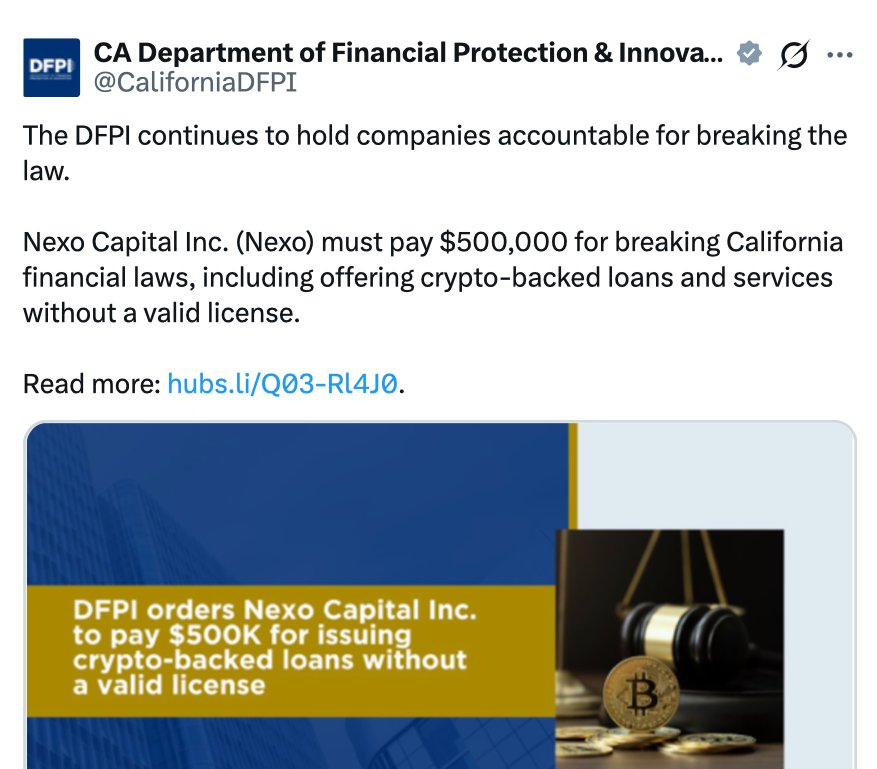
Task: Click the vertical gold stripe above photo
Action: coord(573,476)
